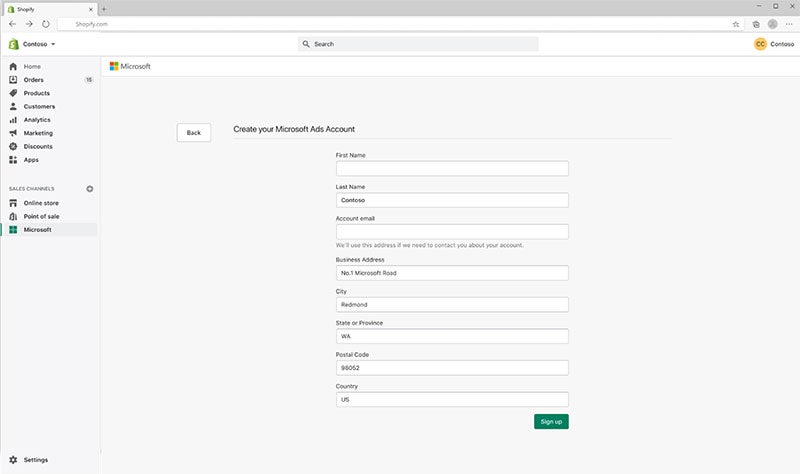Click the Orders inbox icon

tap(13, 80)
